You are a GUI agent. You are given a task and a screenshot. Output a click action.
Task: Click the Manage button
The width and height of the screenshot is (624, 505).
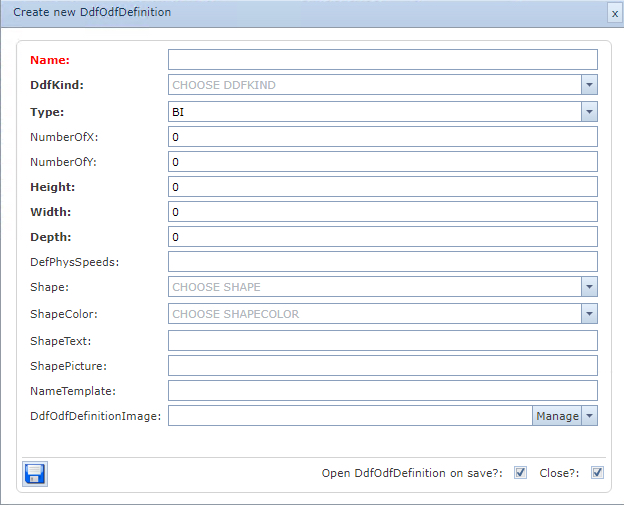tap(557, 416)
